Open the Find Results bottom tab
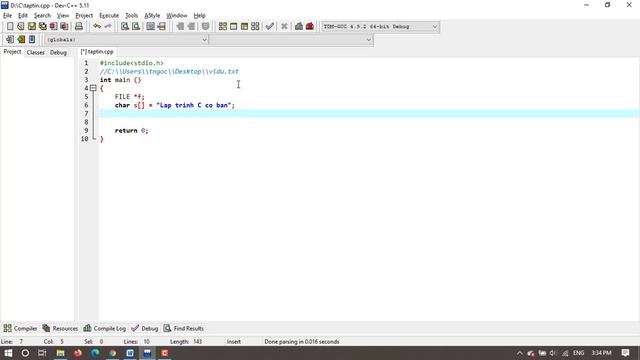This screenshot has height=360, width=640. [x=184, y=328]
